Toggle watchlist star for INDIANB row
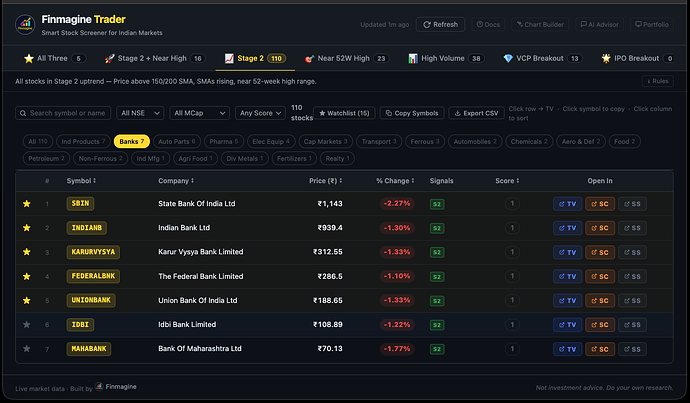690x403 pixels. 27,228
